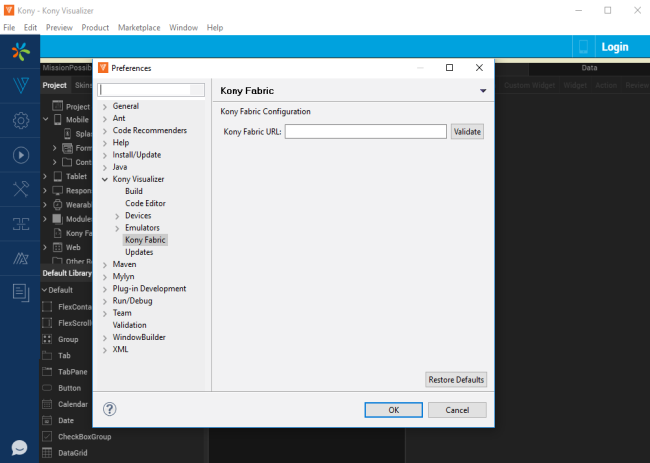This screenshot has height=463, width=650.
Task: Click the mobile device icon beside Login
Action: [583, 47]
